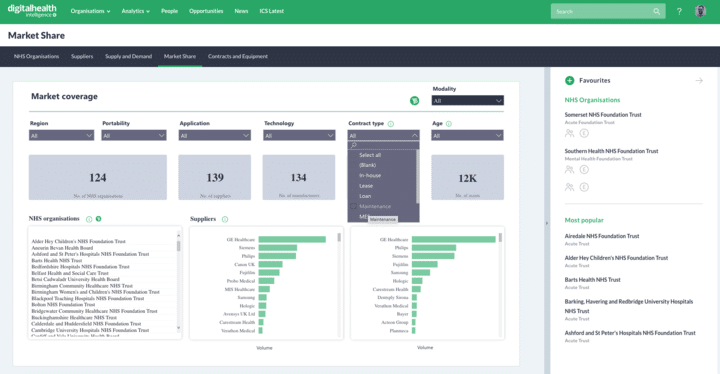Click people icon under Southern Health NHS Foundation Trust
Viewport: 720px width, 374px height.
[x=569, y=170]
